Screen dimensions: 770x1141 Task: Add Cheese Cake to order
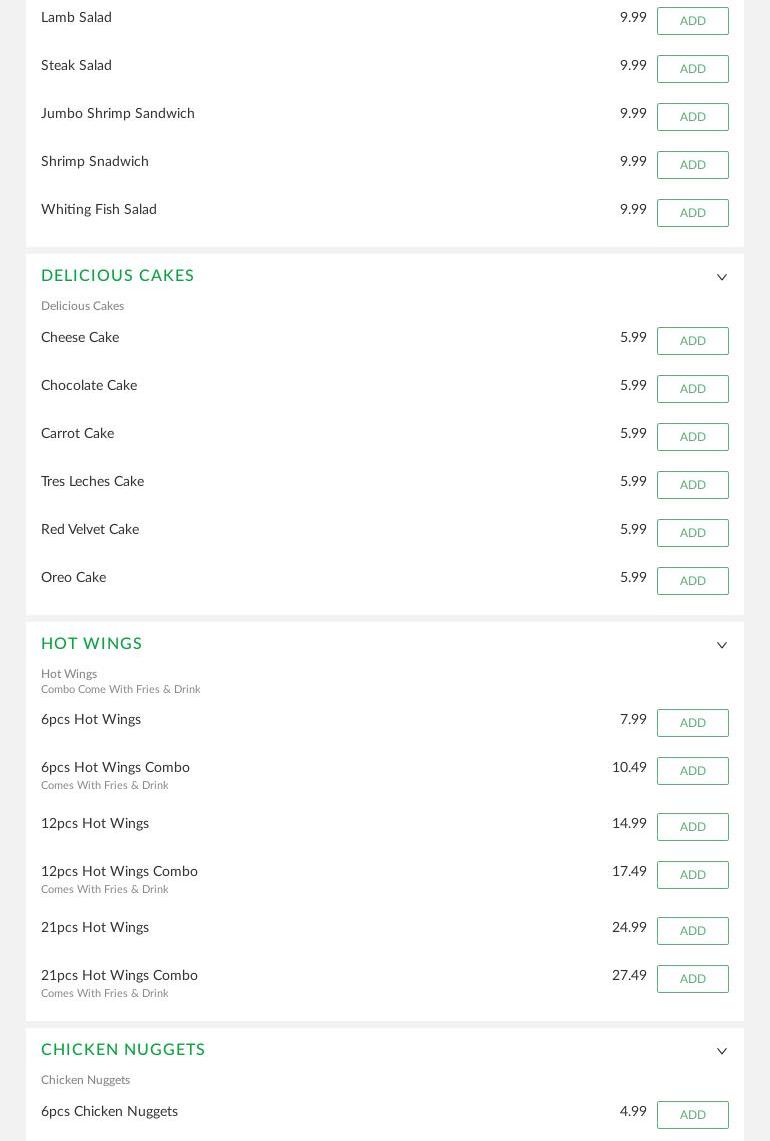pyautogui.click(x=692, y=341)
